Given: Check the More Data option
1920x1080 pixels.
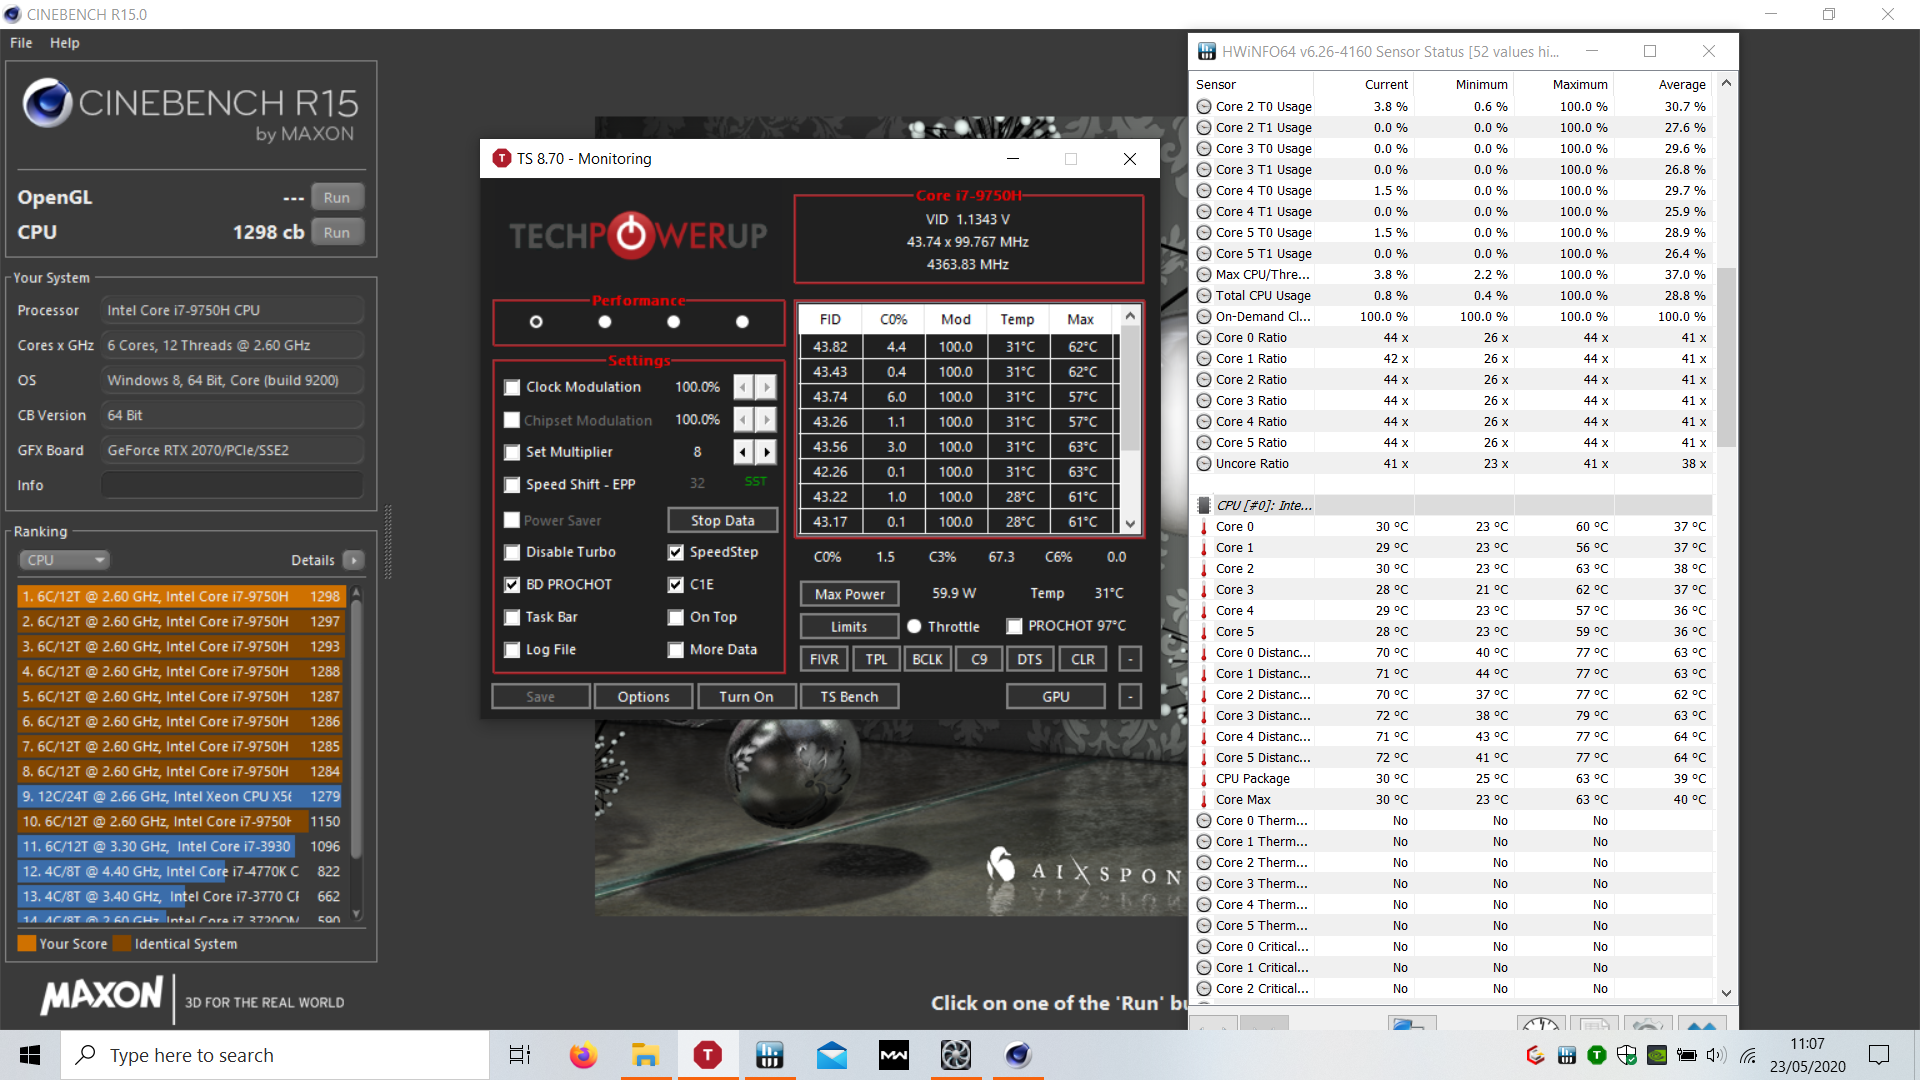Looking at the screenshot, I should click(x=676, y=650).
